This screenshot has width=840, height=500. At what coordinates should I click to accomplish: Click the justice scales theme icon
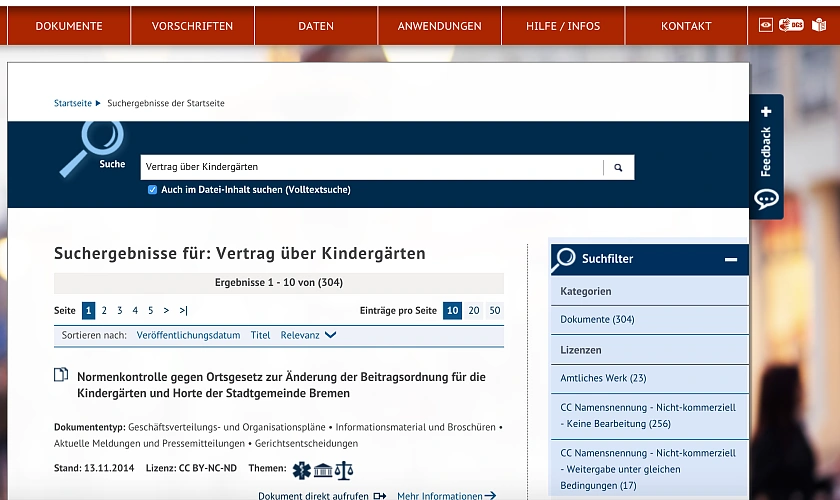344,471
